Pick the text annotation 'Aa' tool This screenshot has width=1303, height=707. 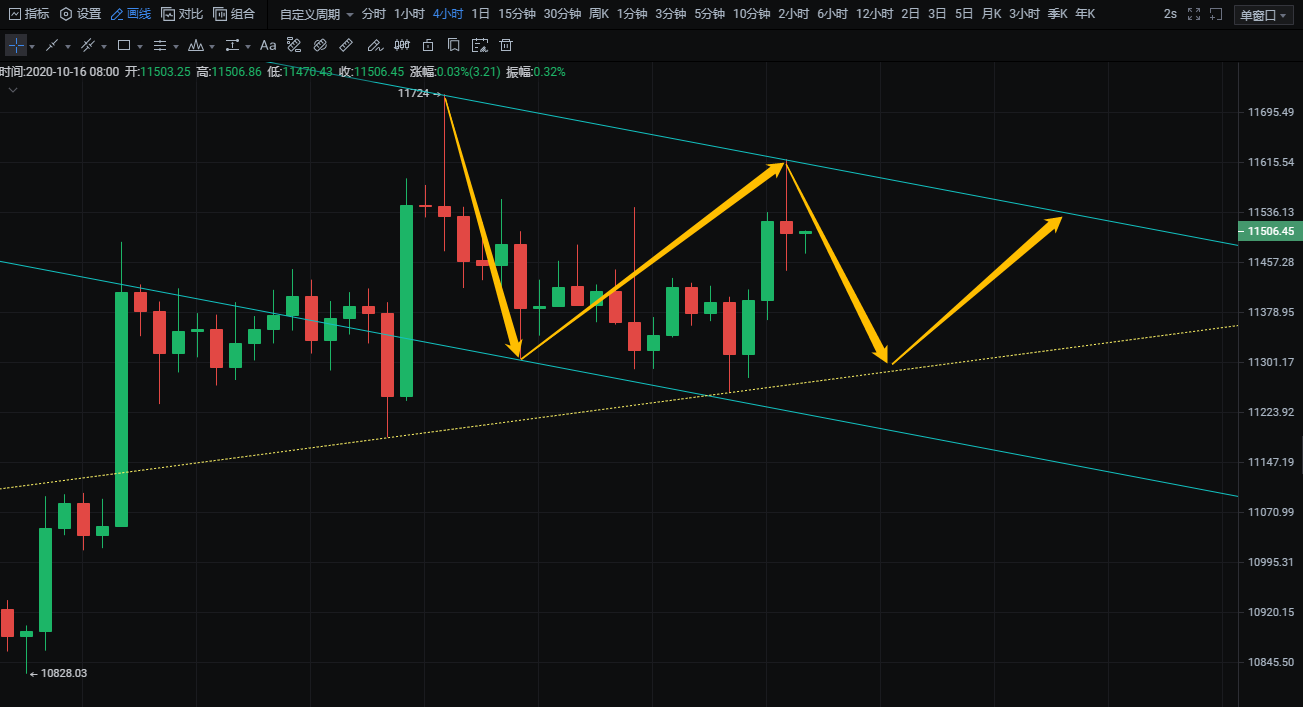(x=268, y=46)
